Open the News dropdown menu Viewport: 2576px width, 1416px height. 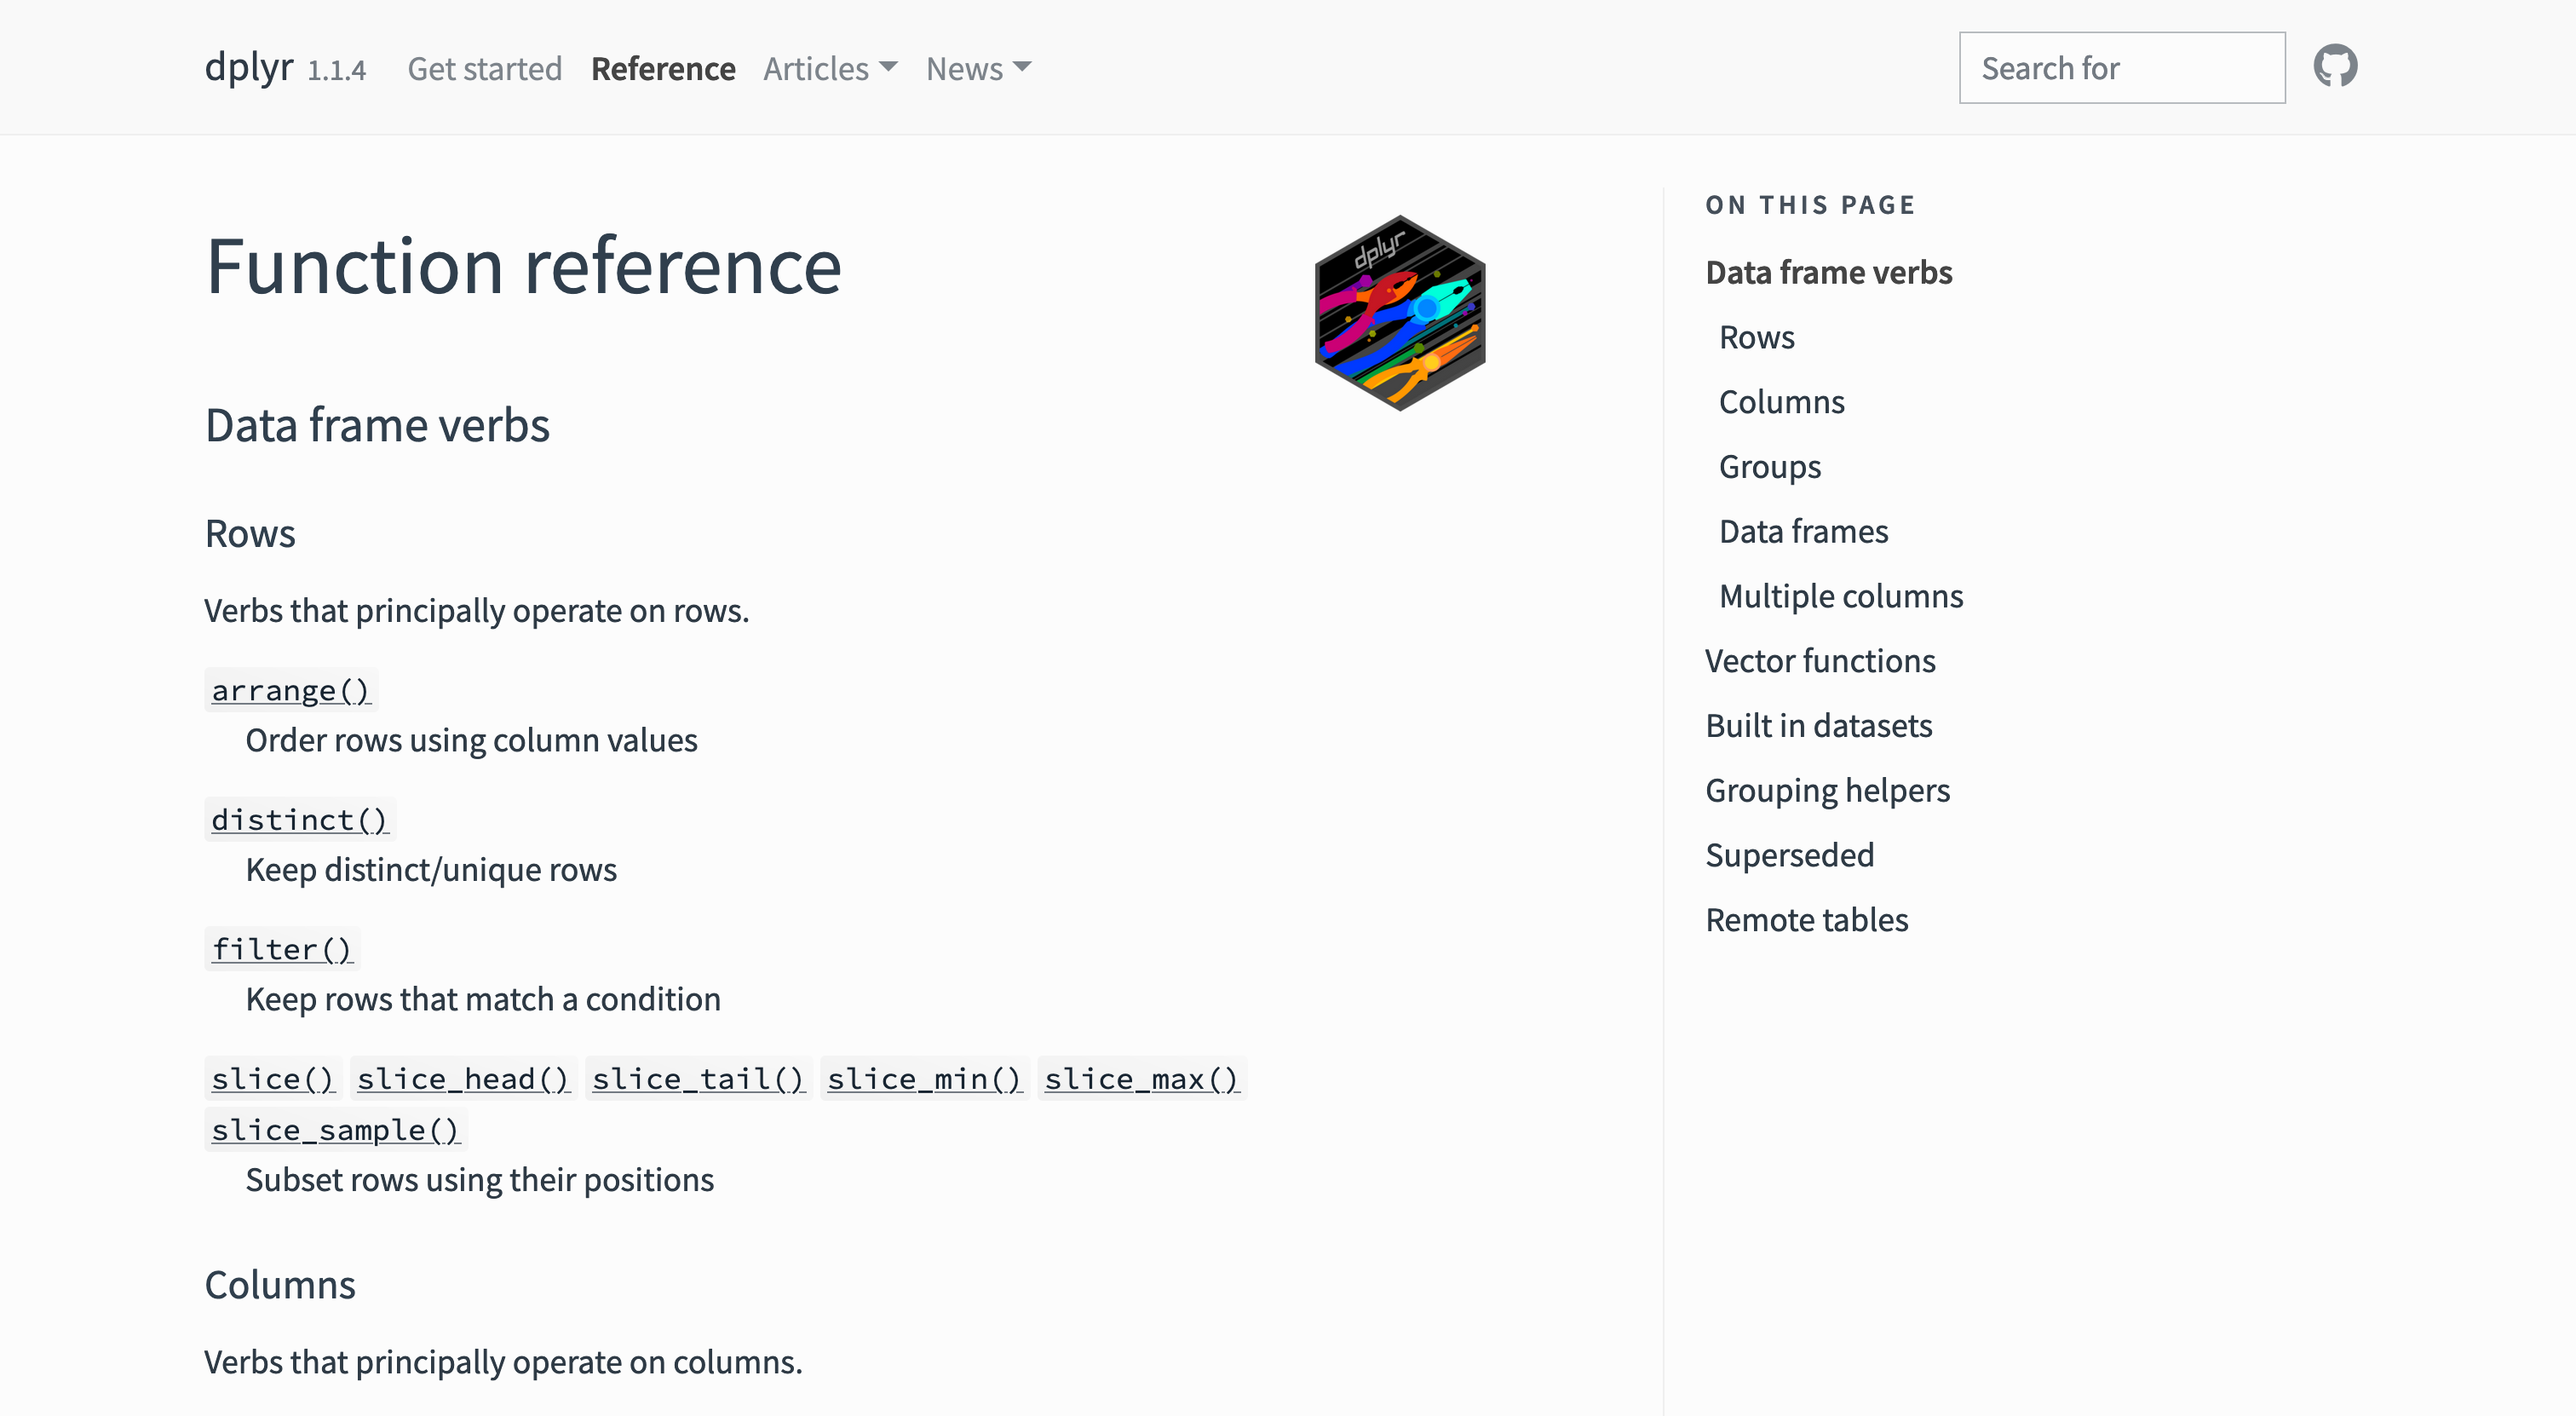pos(978,68)
